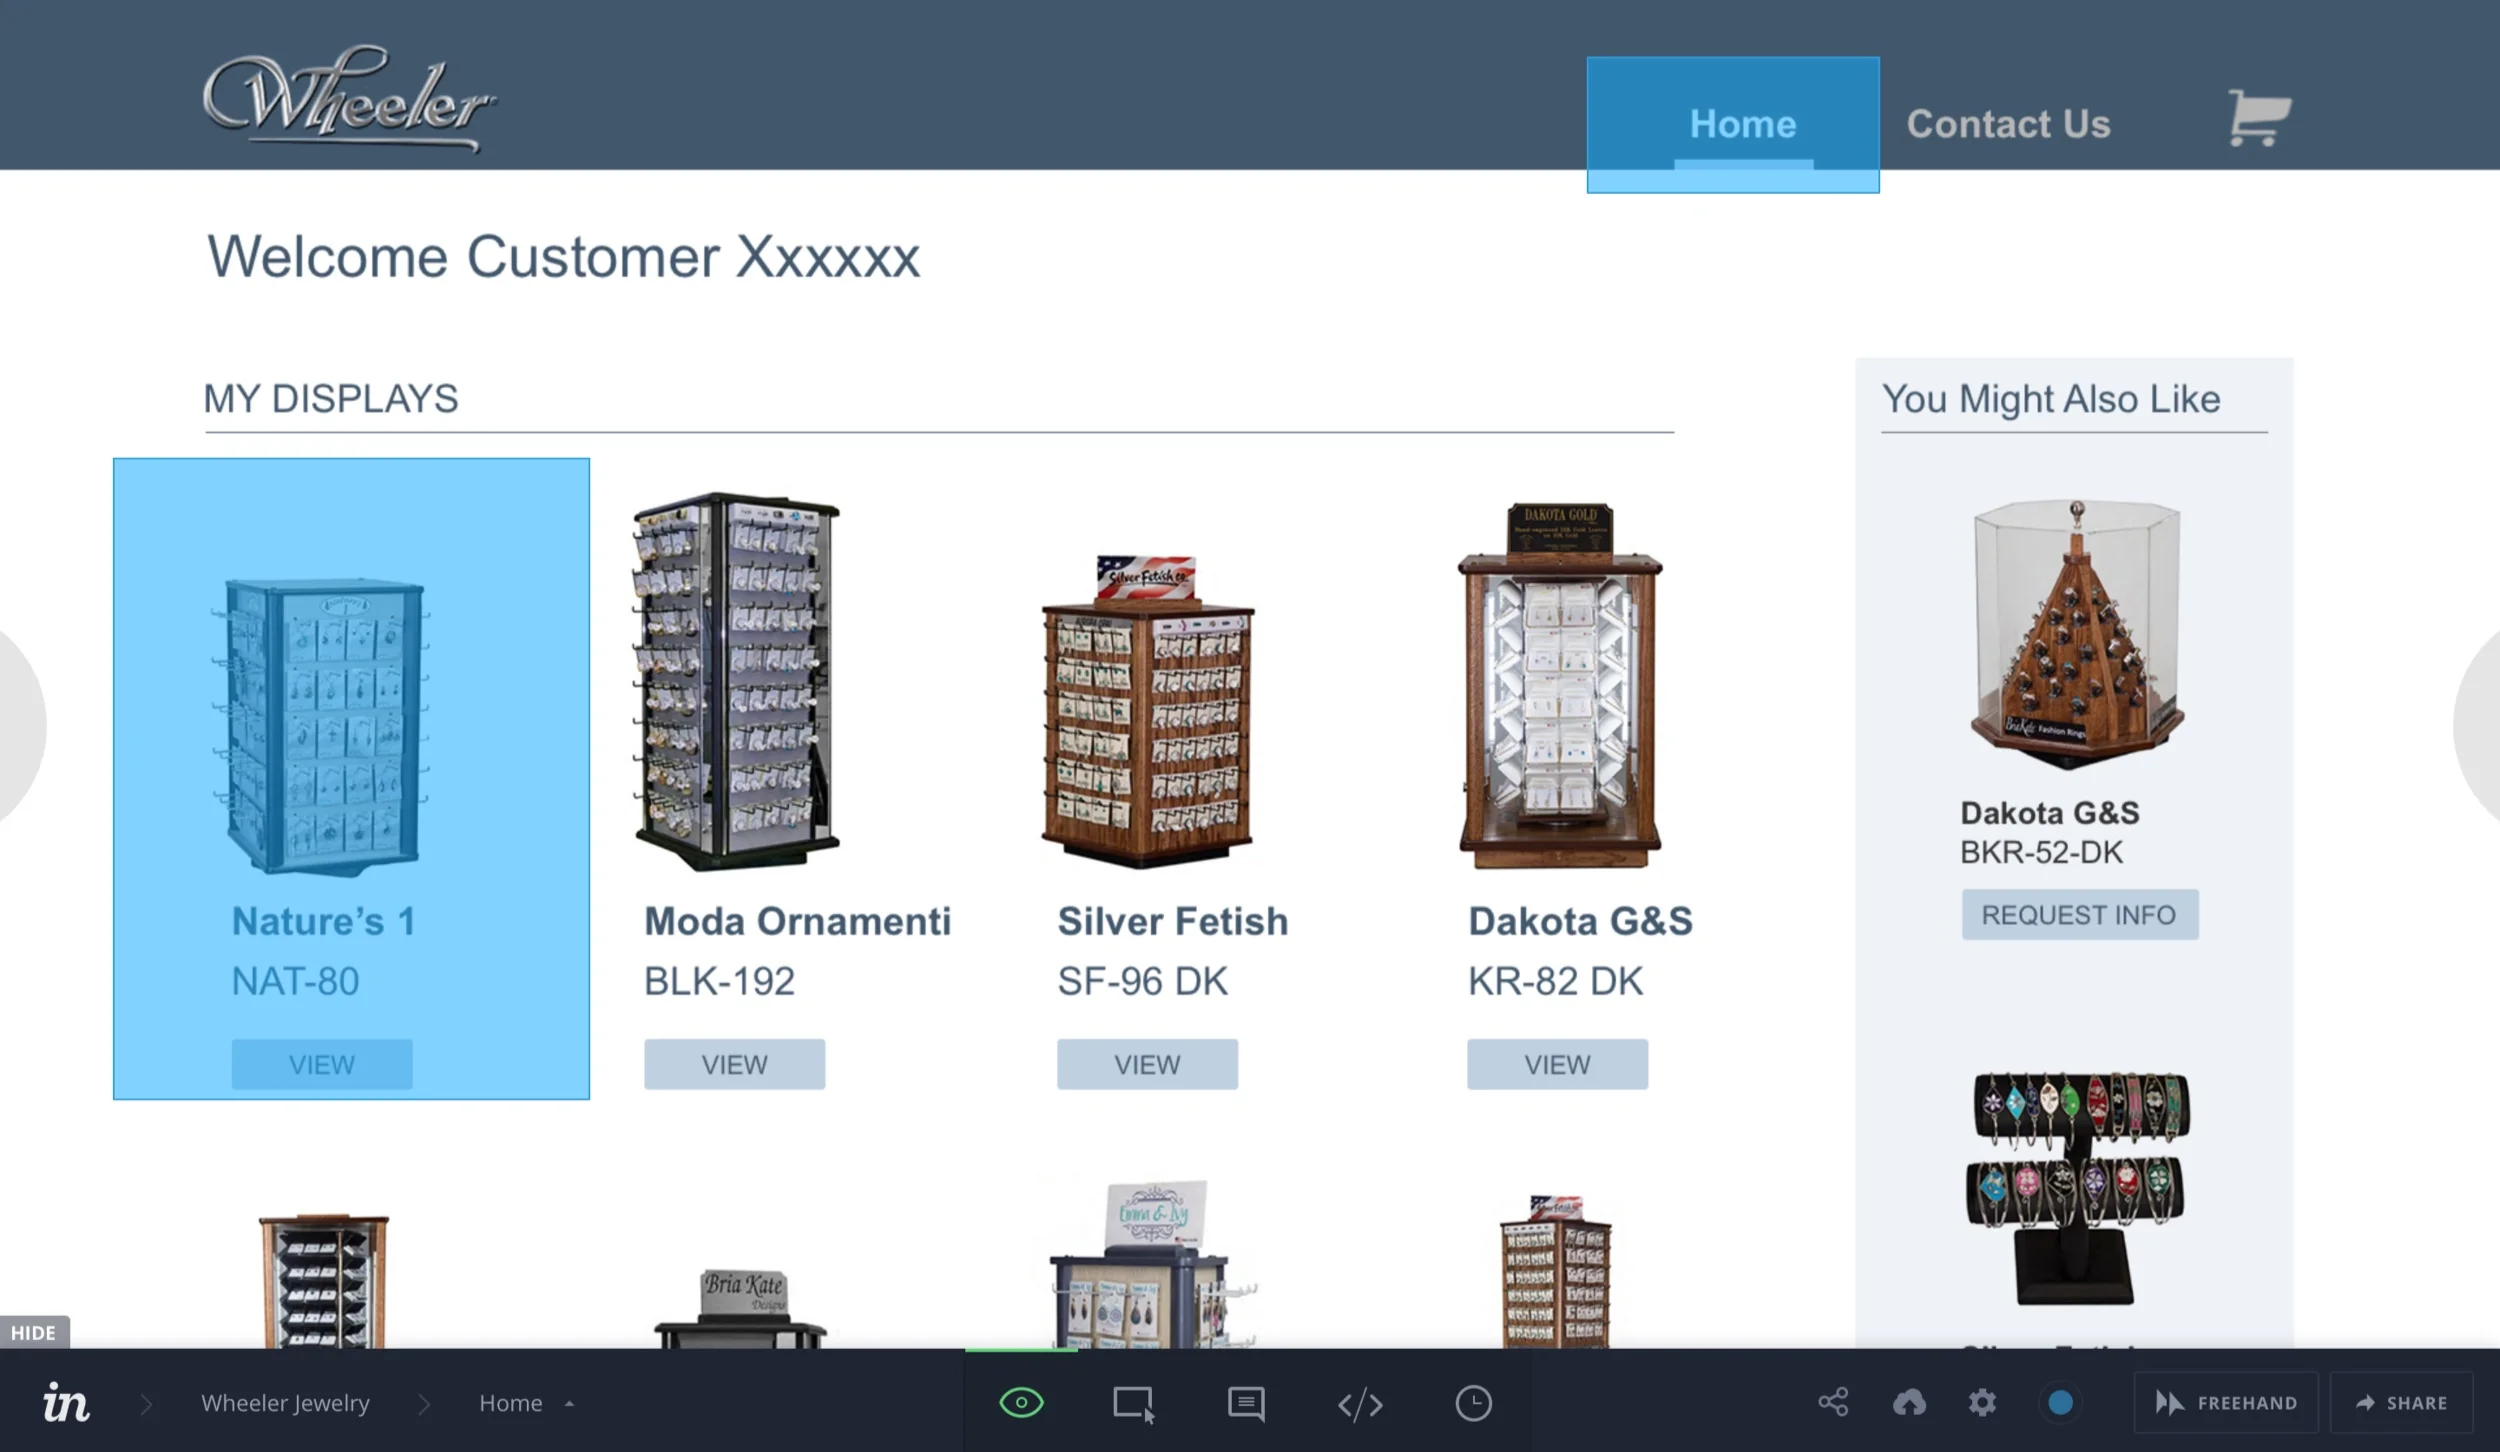Click the Welcome Customer Xxxxxx heading
This screenshot has width=2500, height=1452.
tap(563, 257)
